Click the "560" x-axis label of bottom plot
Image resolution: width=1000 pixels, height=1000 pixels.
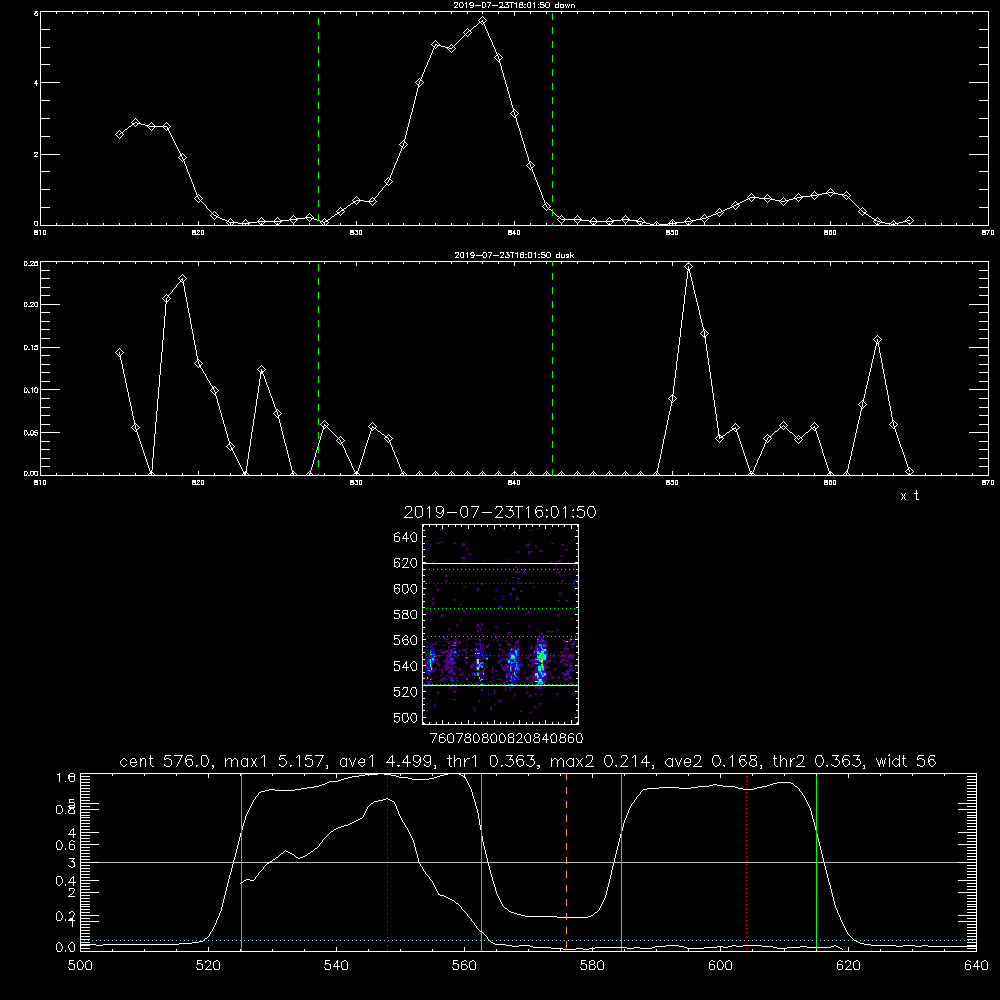[x=464, y=966]
